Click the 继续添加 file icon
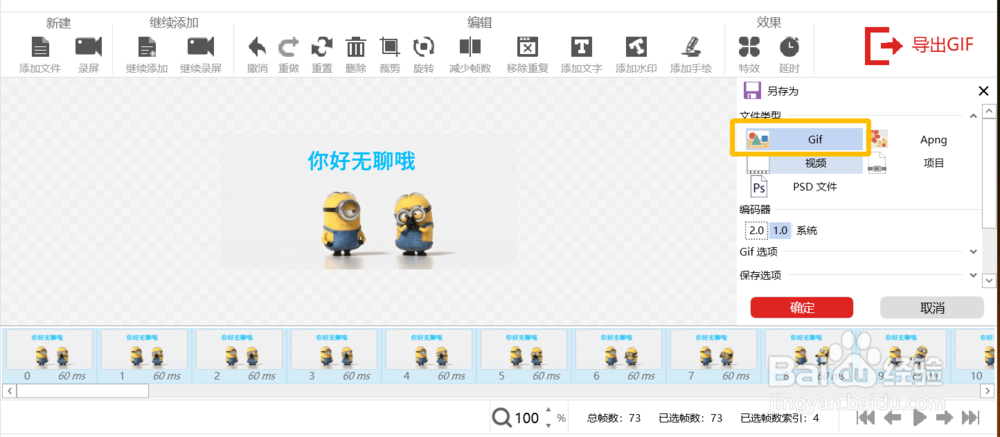The height and width of the screenshot is (437, 1000). (x=147, y=47)
